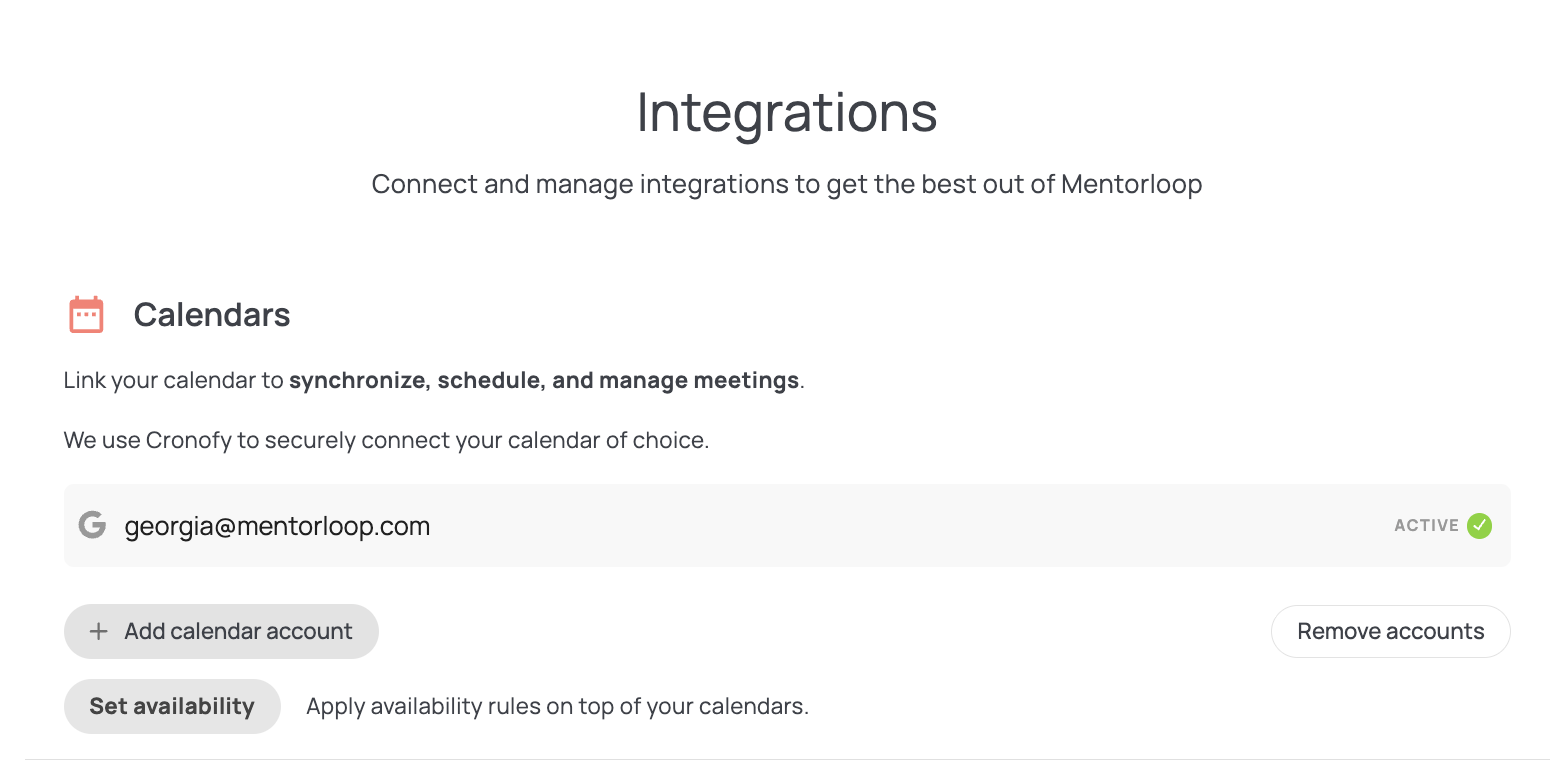Click the plus icon for adding calendar

click(98, 632)
